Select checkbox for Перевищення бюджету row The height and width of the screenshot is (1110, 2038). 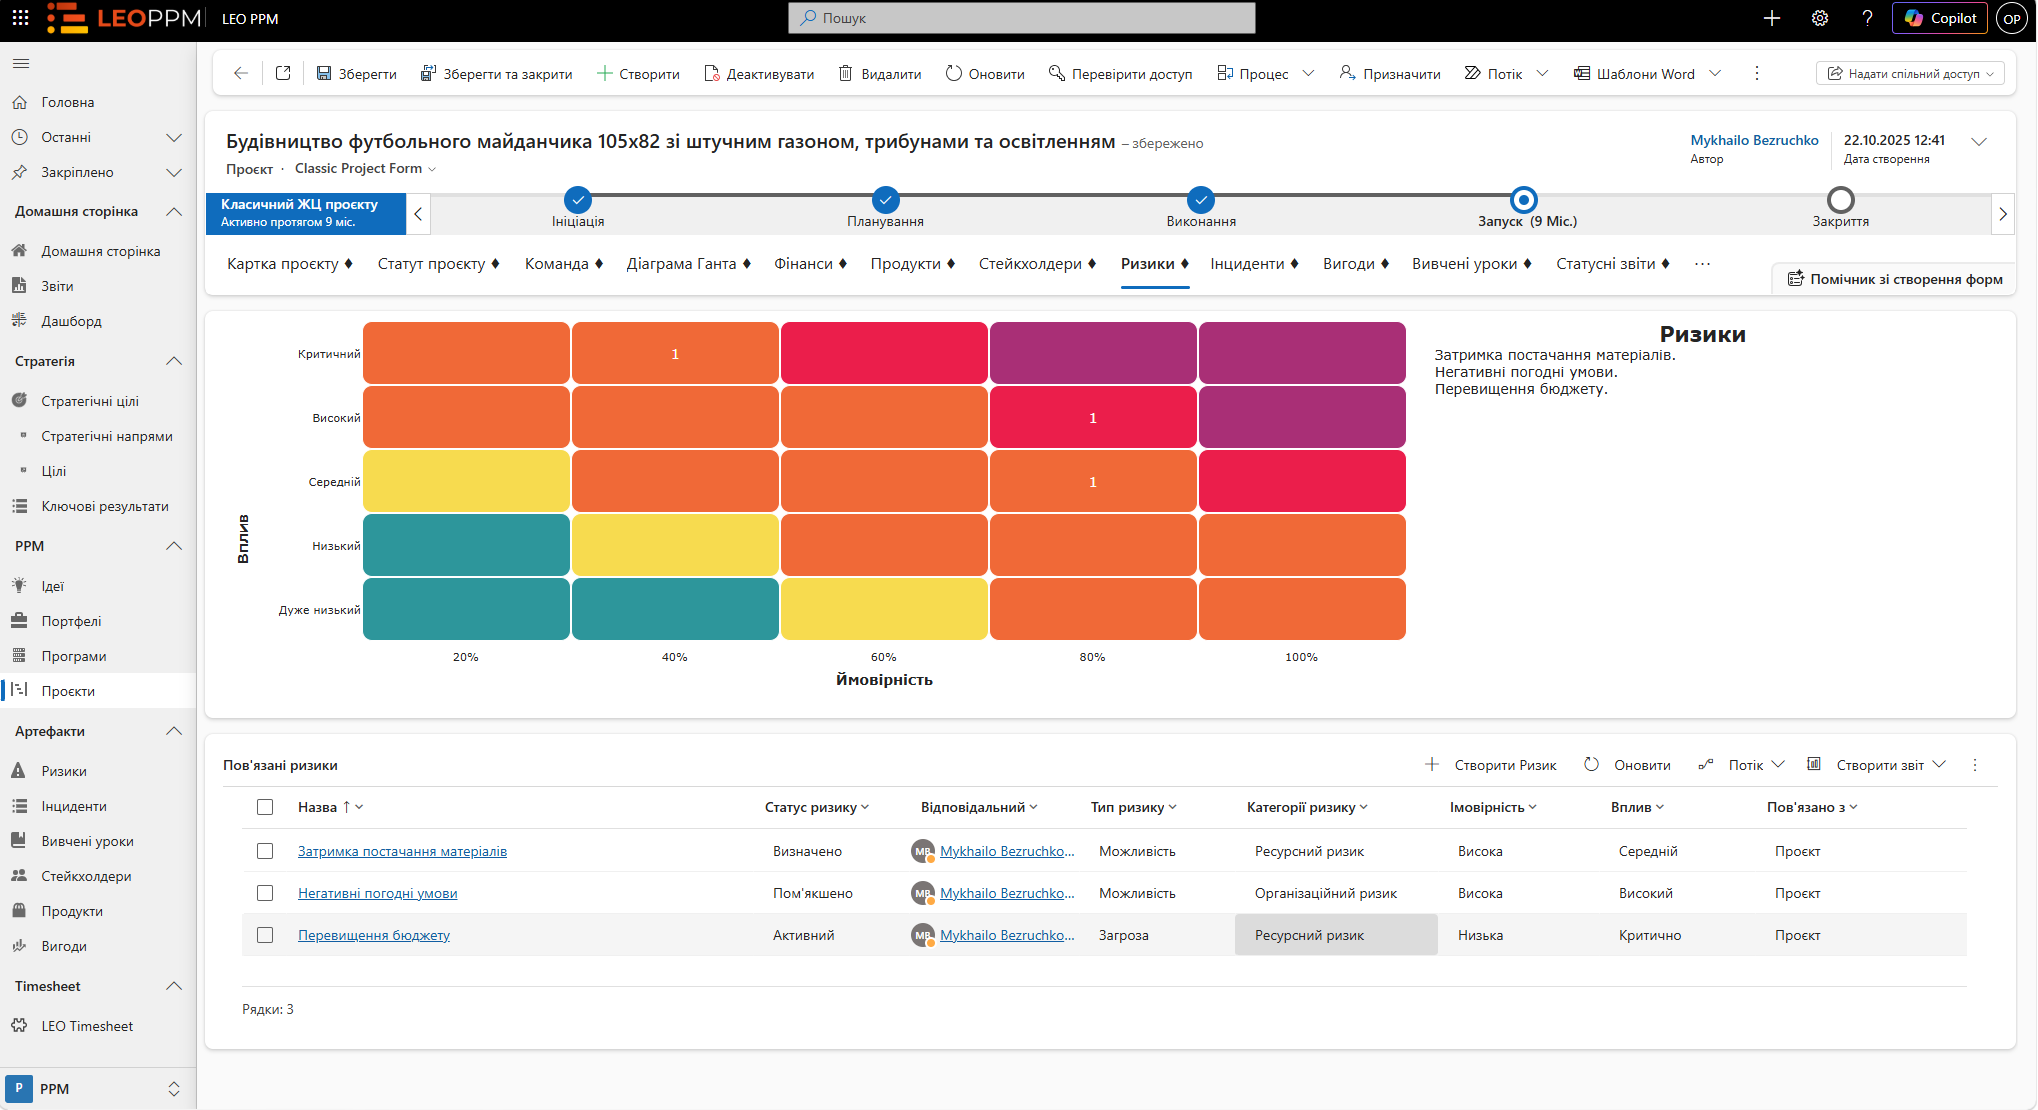265,935
